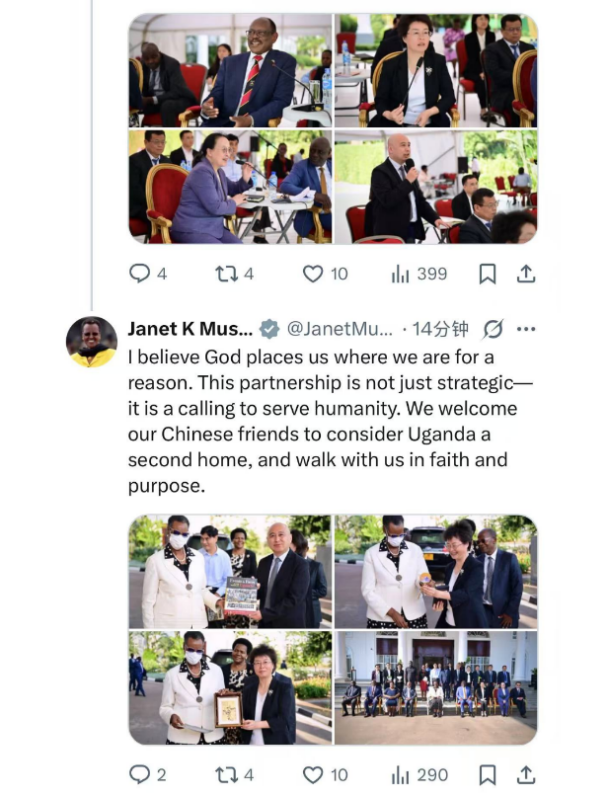Open photo of man in striped tie
Image resolution: width=608 pixels, height=797 pixels.
(230, 70)
